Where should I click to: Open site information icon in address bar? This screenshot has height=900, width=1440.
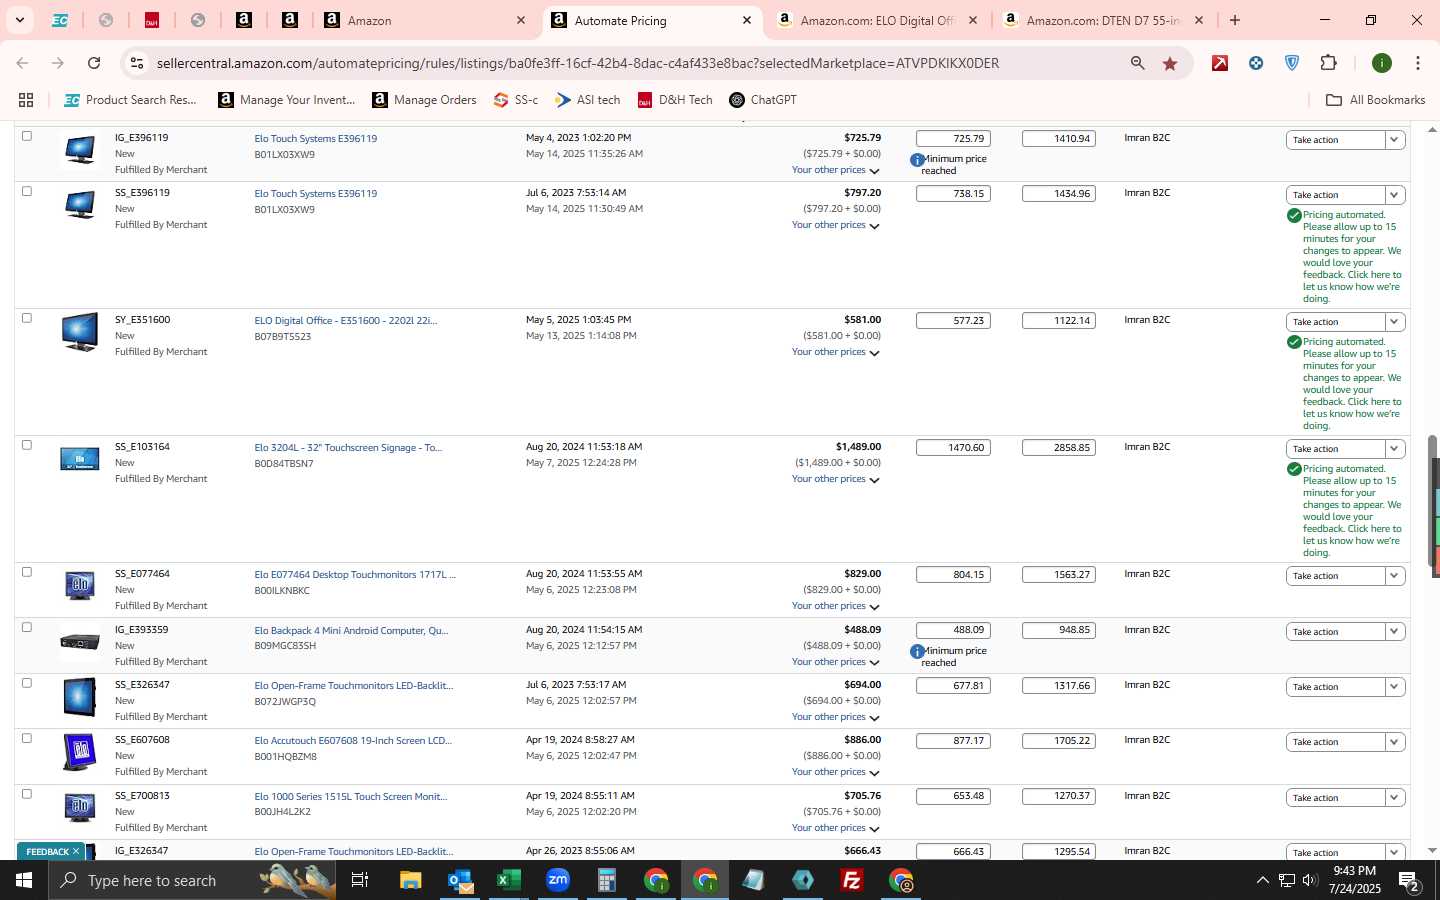[x=137, y=63]
